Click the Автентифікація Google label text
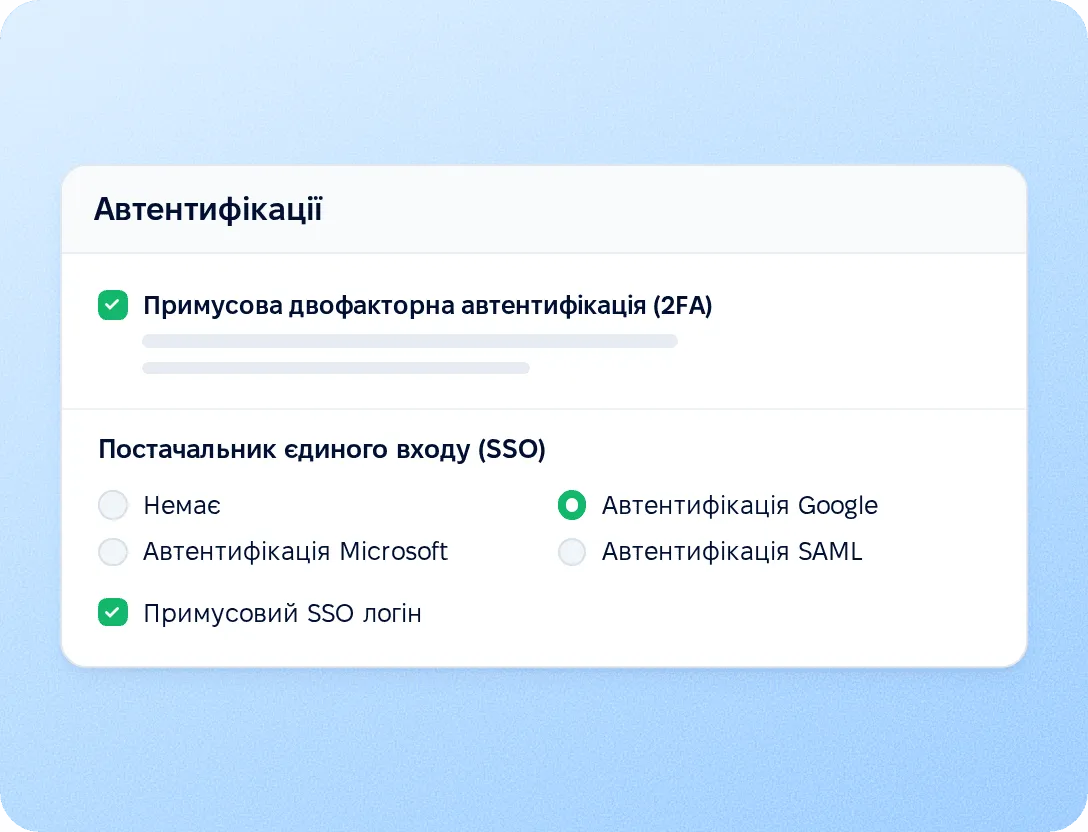Screen dimensions: 1088x832 click(740, 506)
